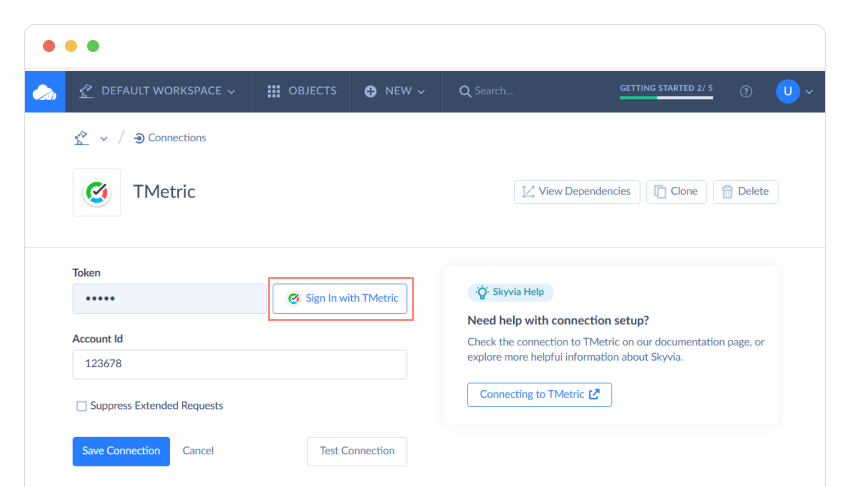This screenshot has height=487, width=851.
Task: Click Sign In with TMetric
Action: click(340, 298)
